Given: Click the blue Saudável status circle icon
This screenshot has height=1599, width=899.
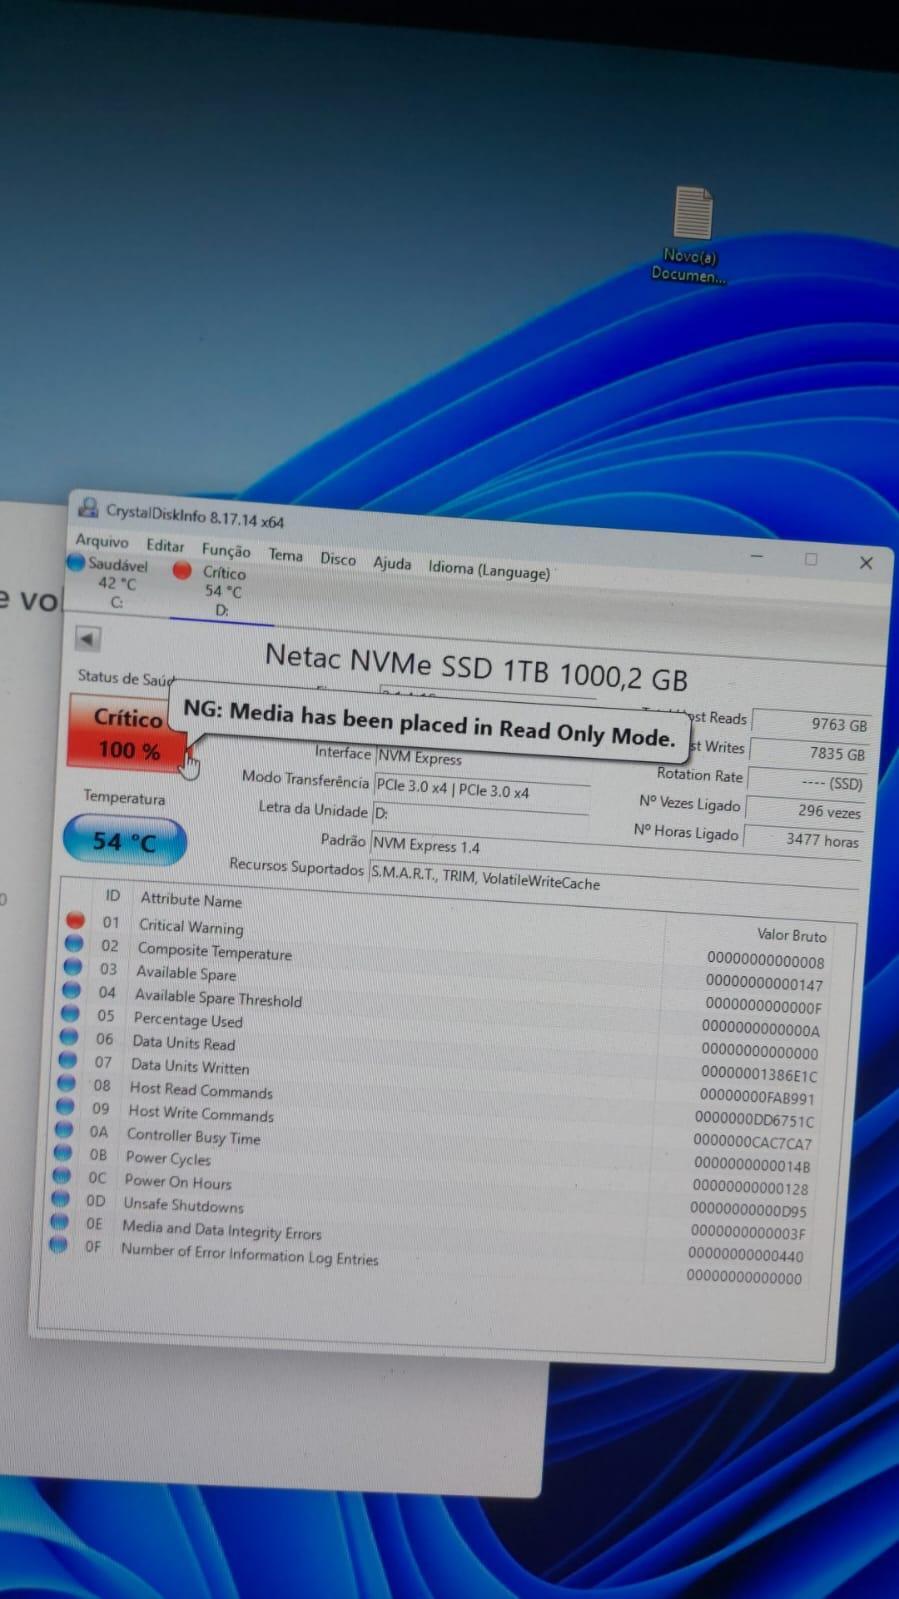Looking at the screenshot, I should (x=76, y=562).
